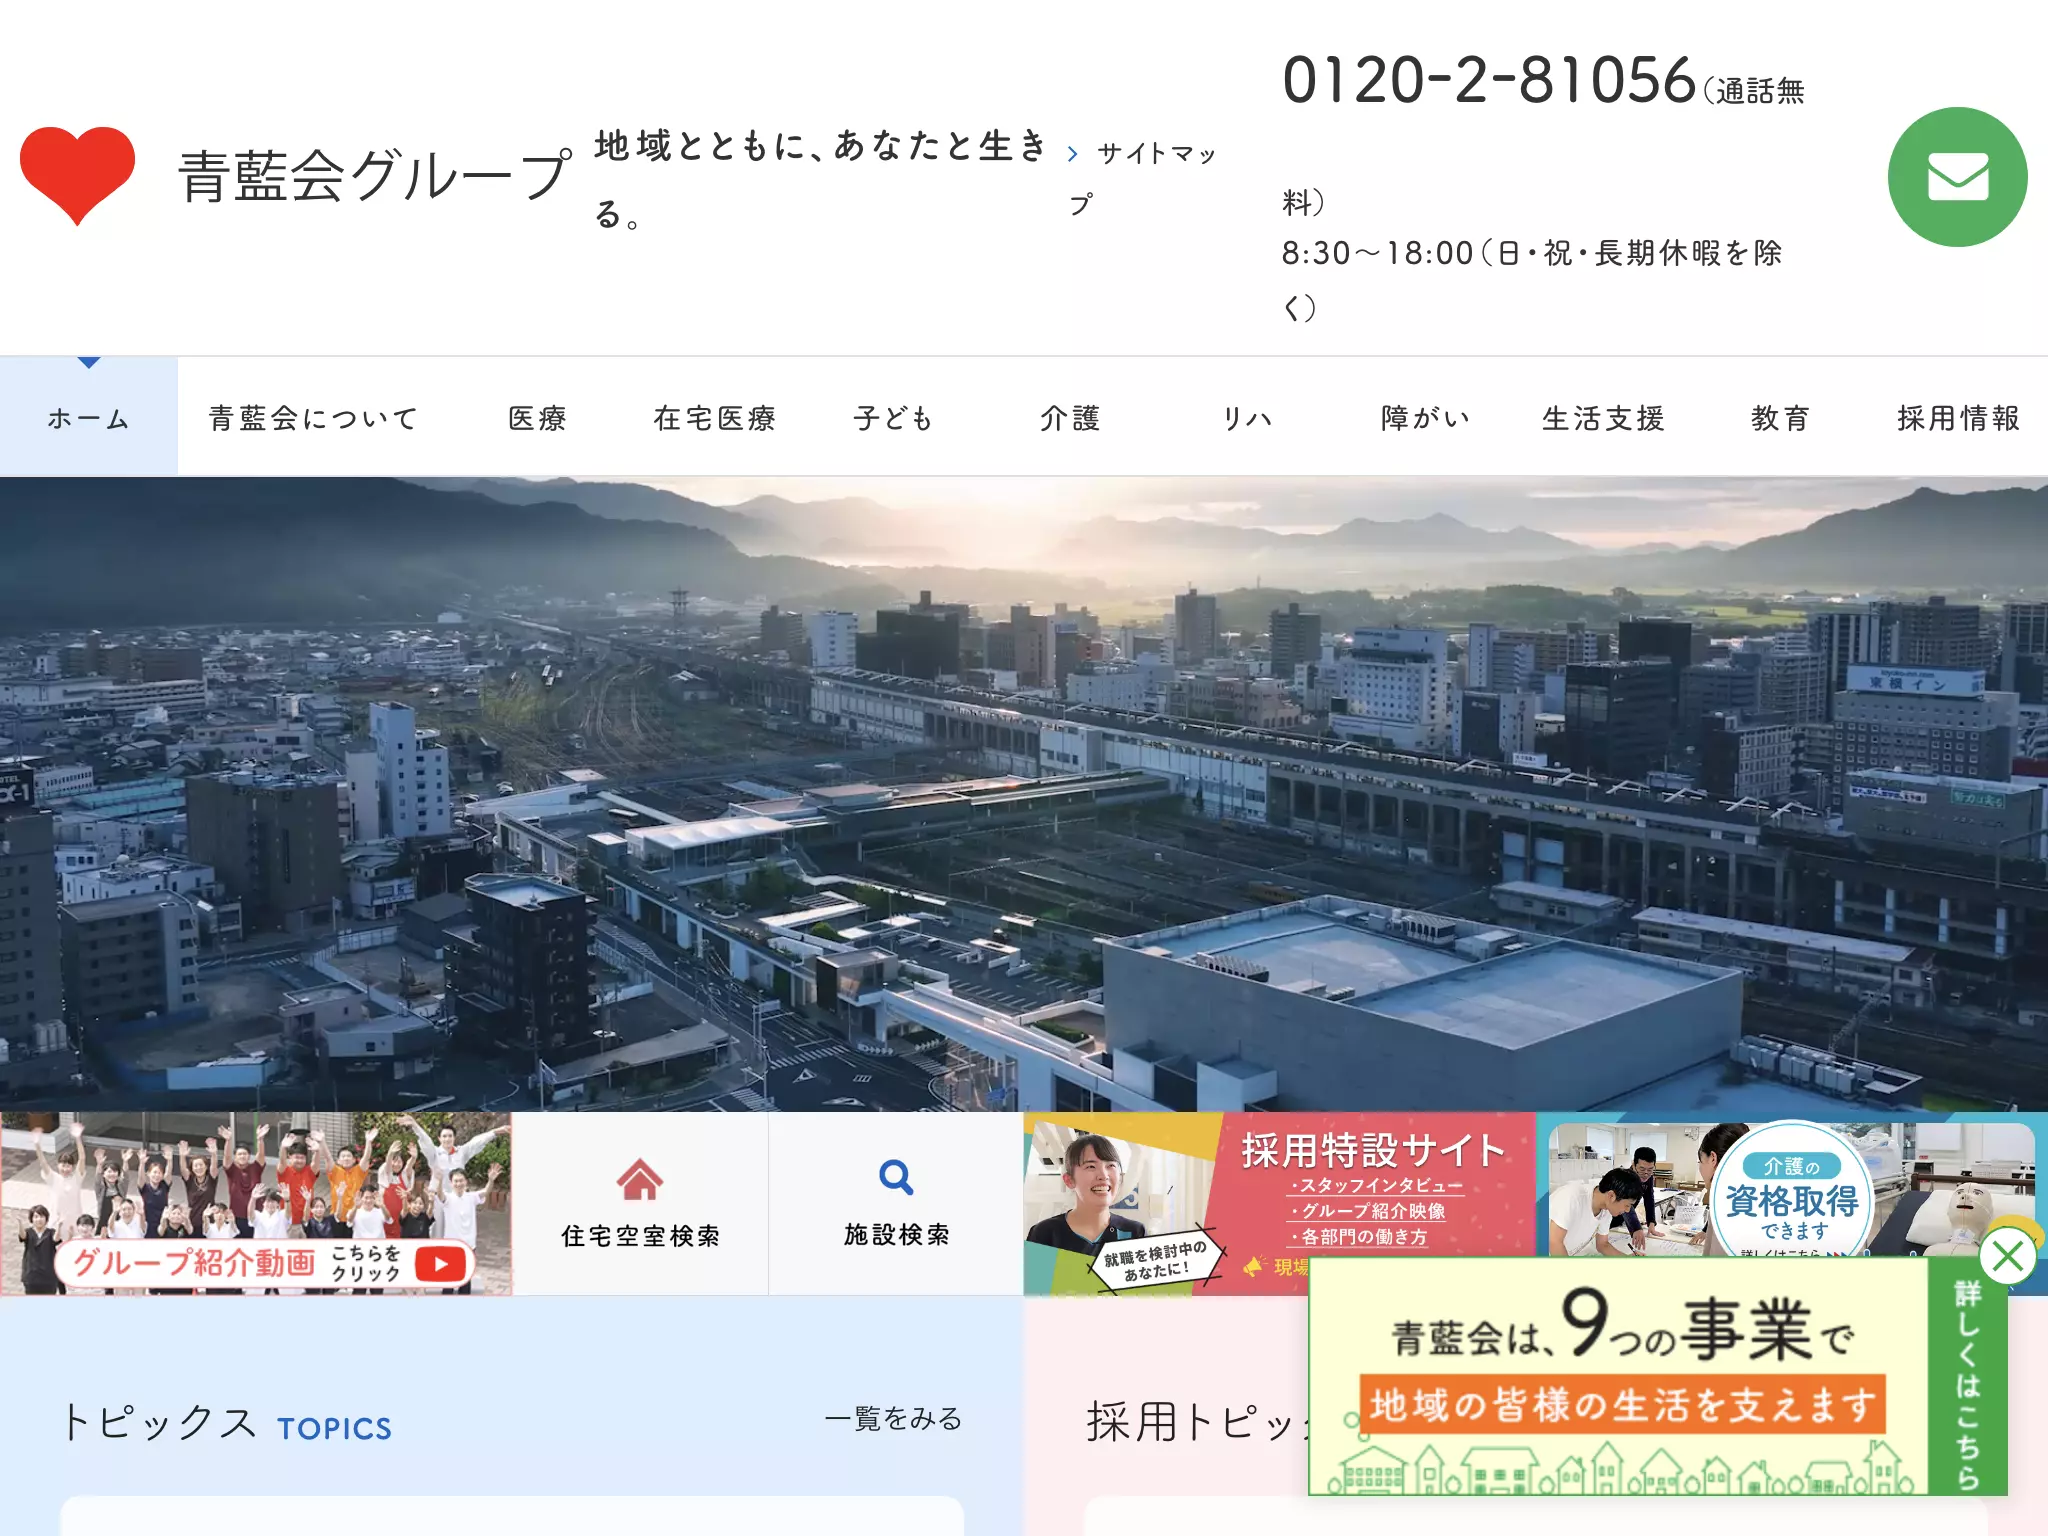Play the YouTube icon on group video banner
2048x1536 pixels.
pos(441,1264)
